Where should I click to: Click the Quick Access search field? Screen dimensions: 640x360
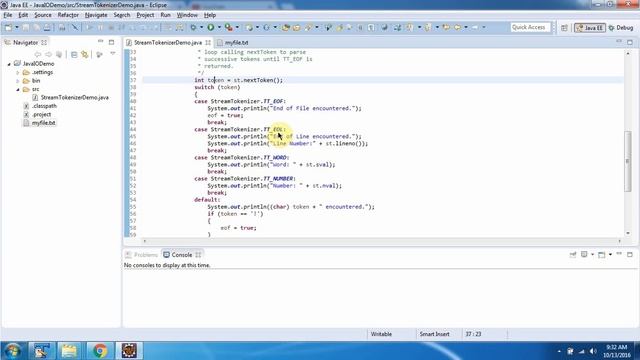(x=530, y=27)
